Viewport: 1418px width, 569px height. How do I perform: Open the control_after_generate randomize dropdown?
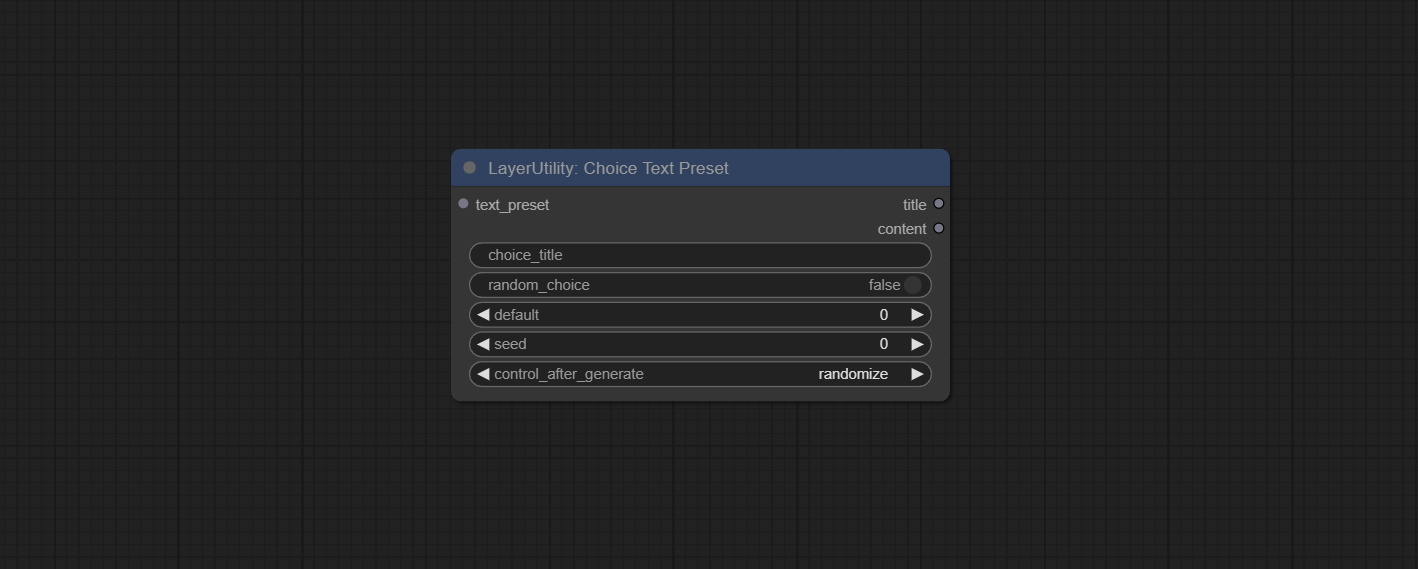click(852, 374)
